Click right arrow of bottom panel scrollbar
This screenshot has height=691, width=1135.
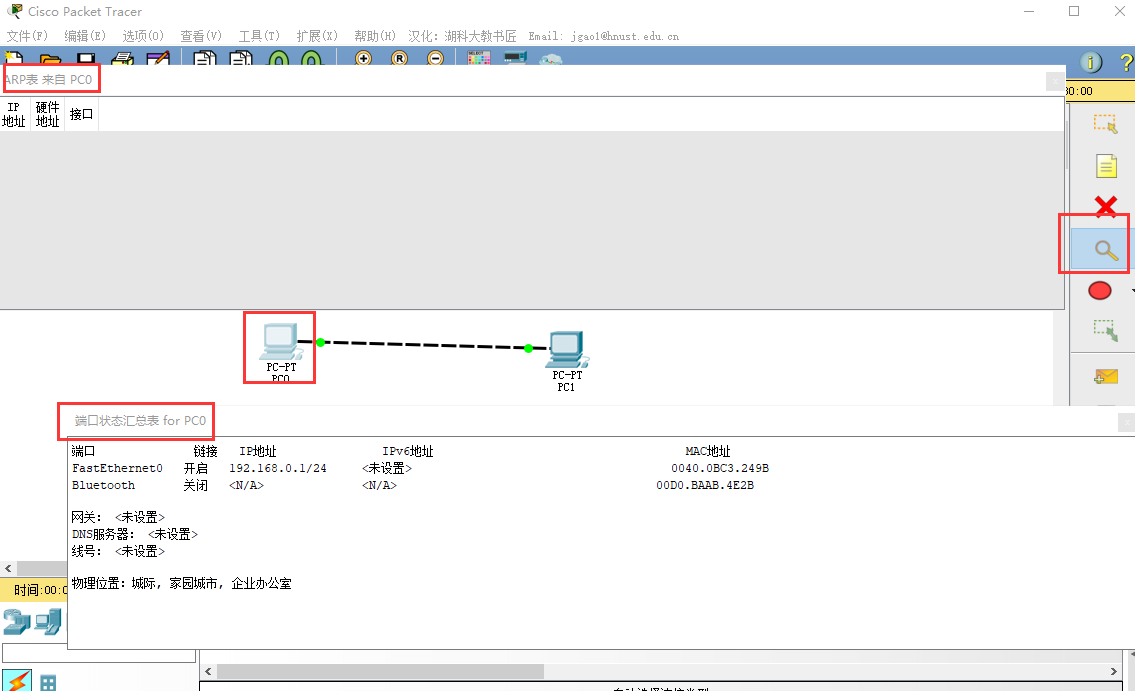pos(1114,671)
